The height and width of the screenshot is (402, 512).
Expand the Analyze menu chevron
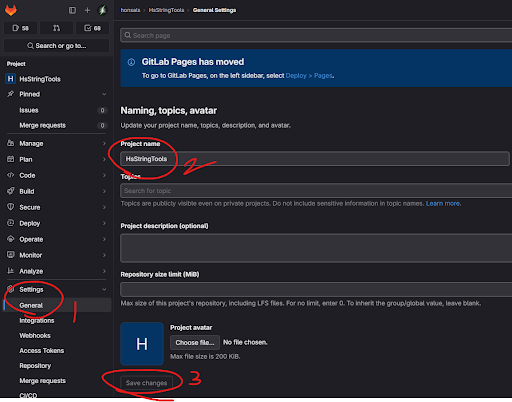[x=104, y=271]
